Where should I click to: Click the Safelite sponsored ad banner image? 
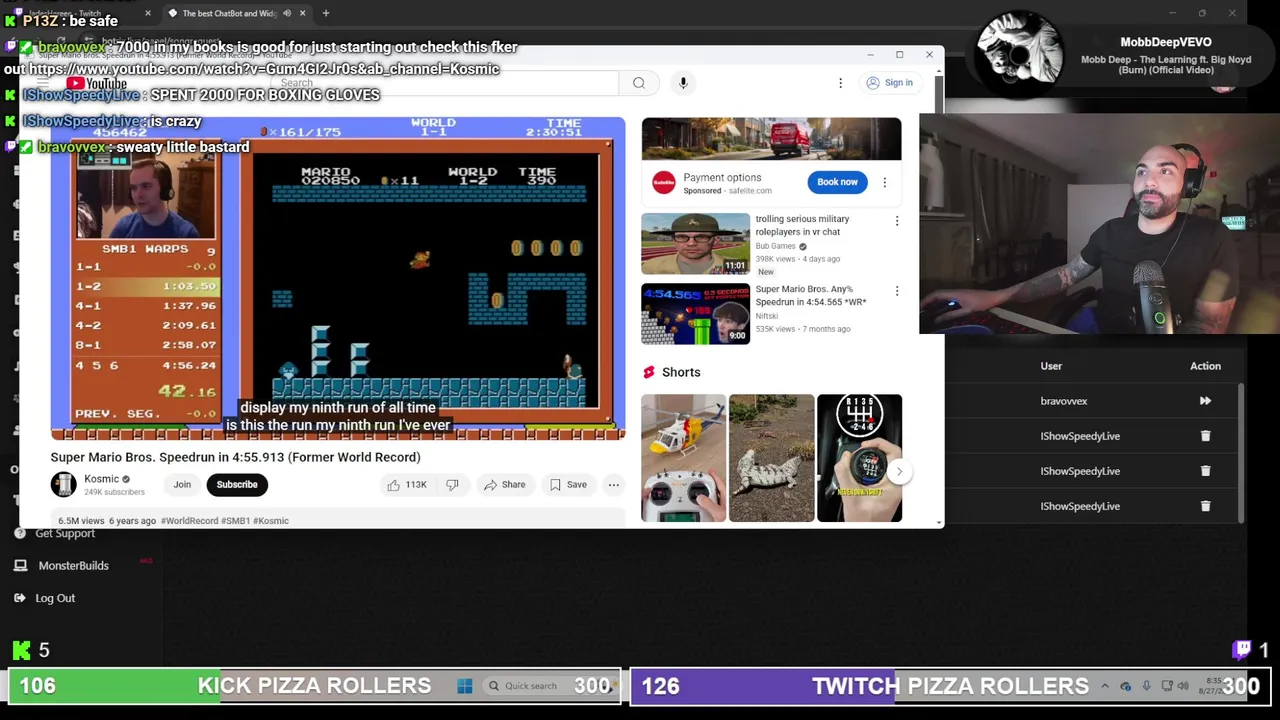771,139
